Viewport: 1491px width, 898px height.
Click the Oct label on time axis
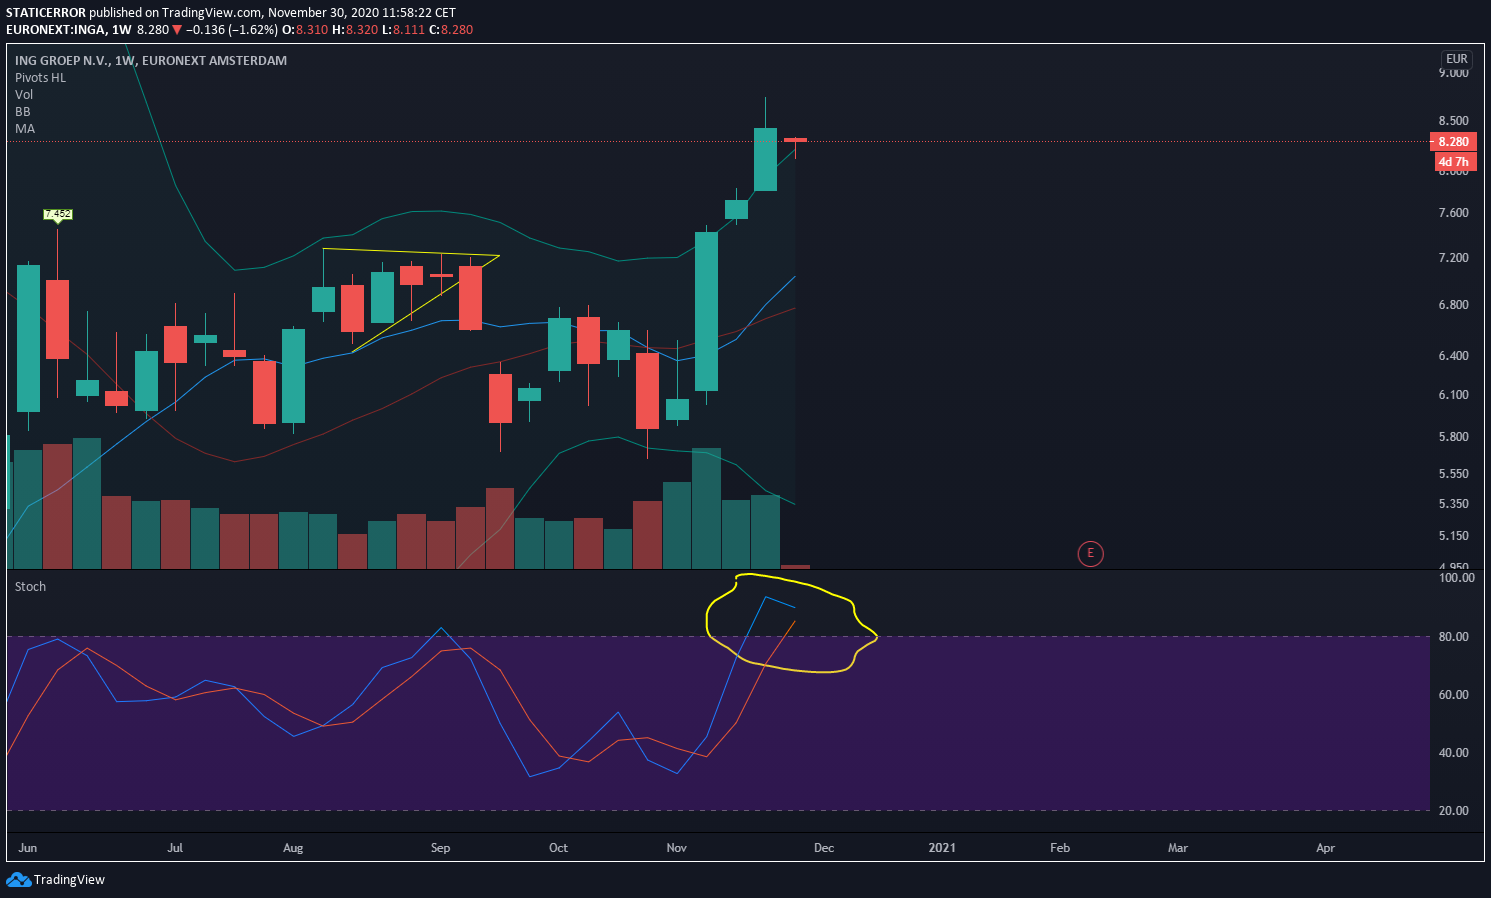(558, 848)
